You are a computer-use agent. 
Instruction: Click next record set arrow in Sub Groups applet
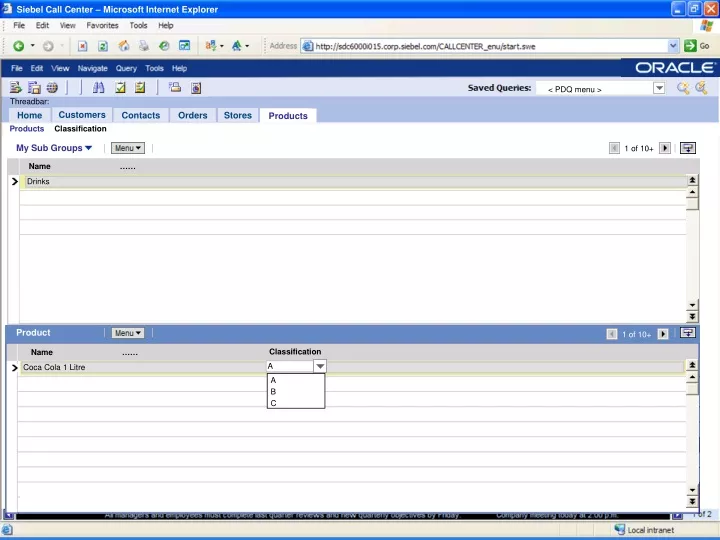coord(664,148)
